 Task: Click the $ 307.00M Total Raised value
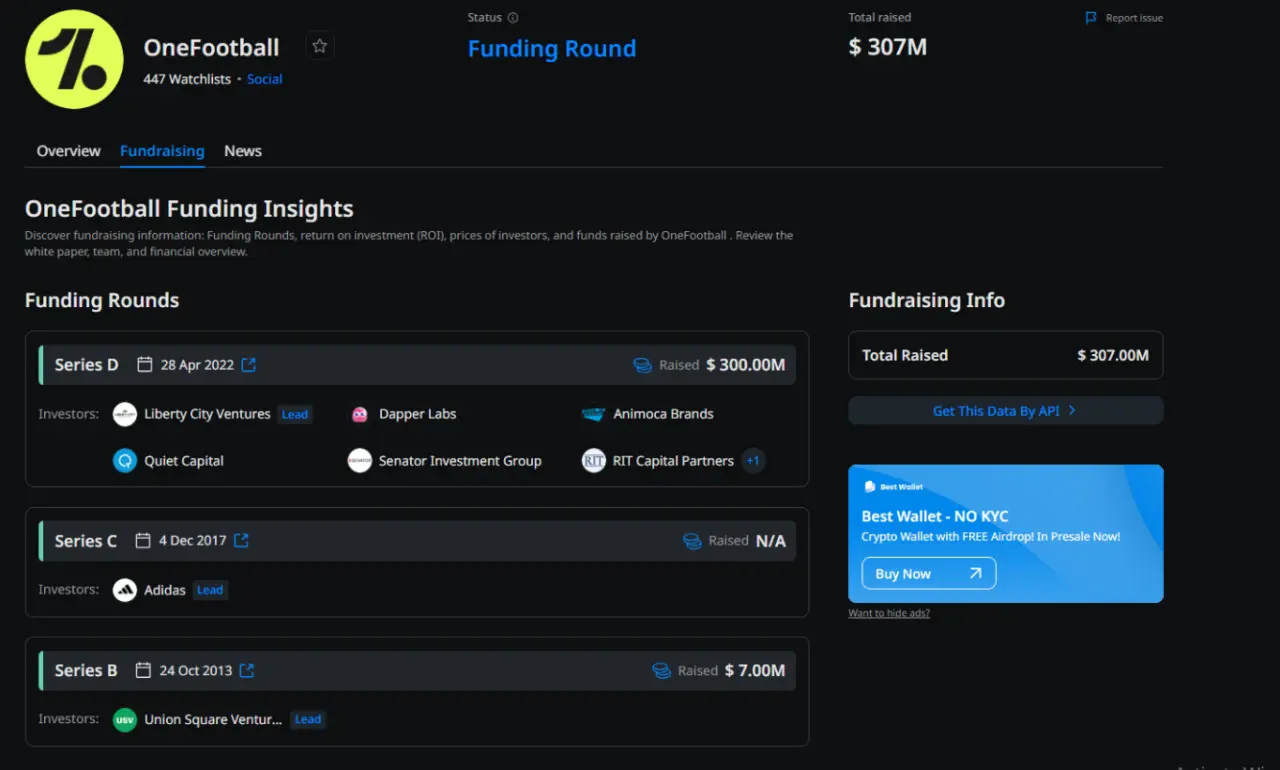click(x=1113, y=355)
